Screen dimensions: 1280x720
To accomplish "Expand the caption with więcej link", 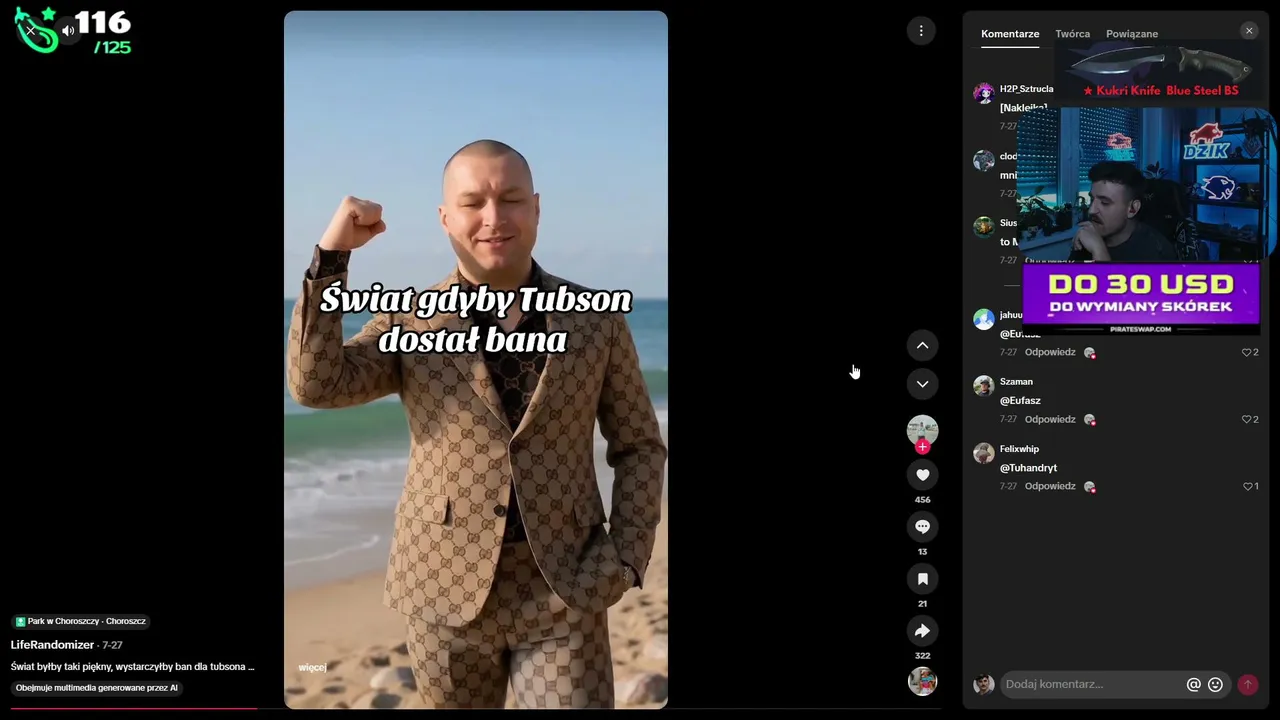I will (x=312, y=667).
